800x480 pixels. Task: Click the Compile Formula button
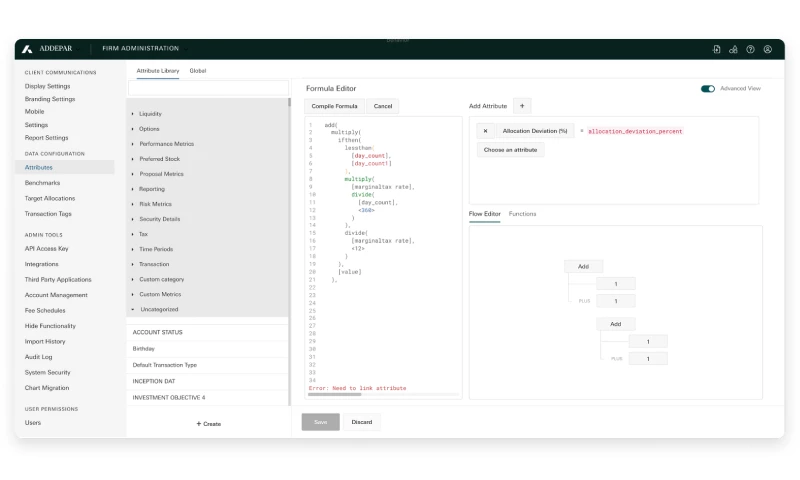(334, 106)
